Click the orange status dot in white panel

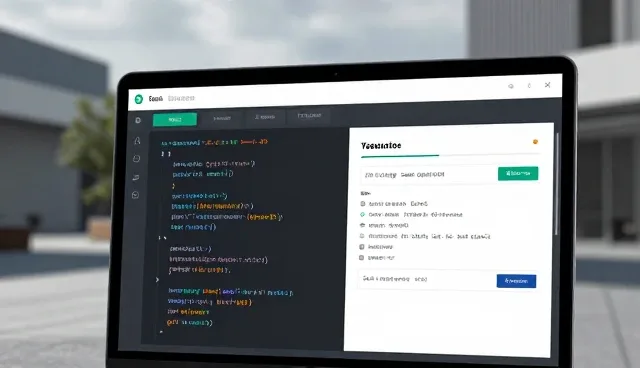coord(535,142)
